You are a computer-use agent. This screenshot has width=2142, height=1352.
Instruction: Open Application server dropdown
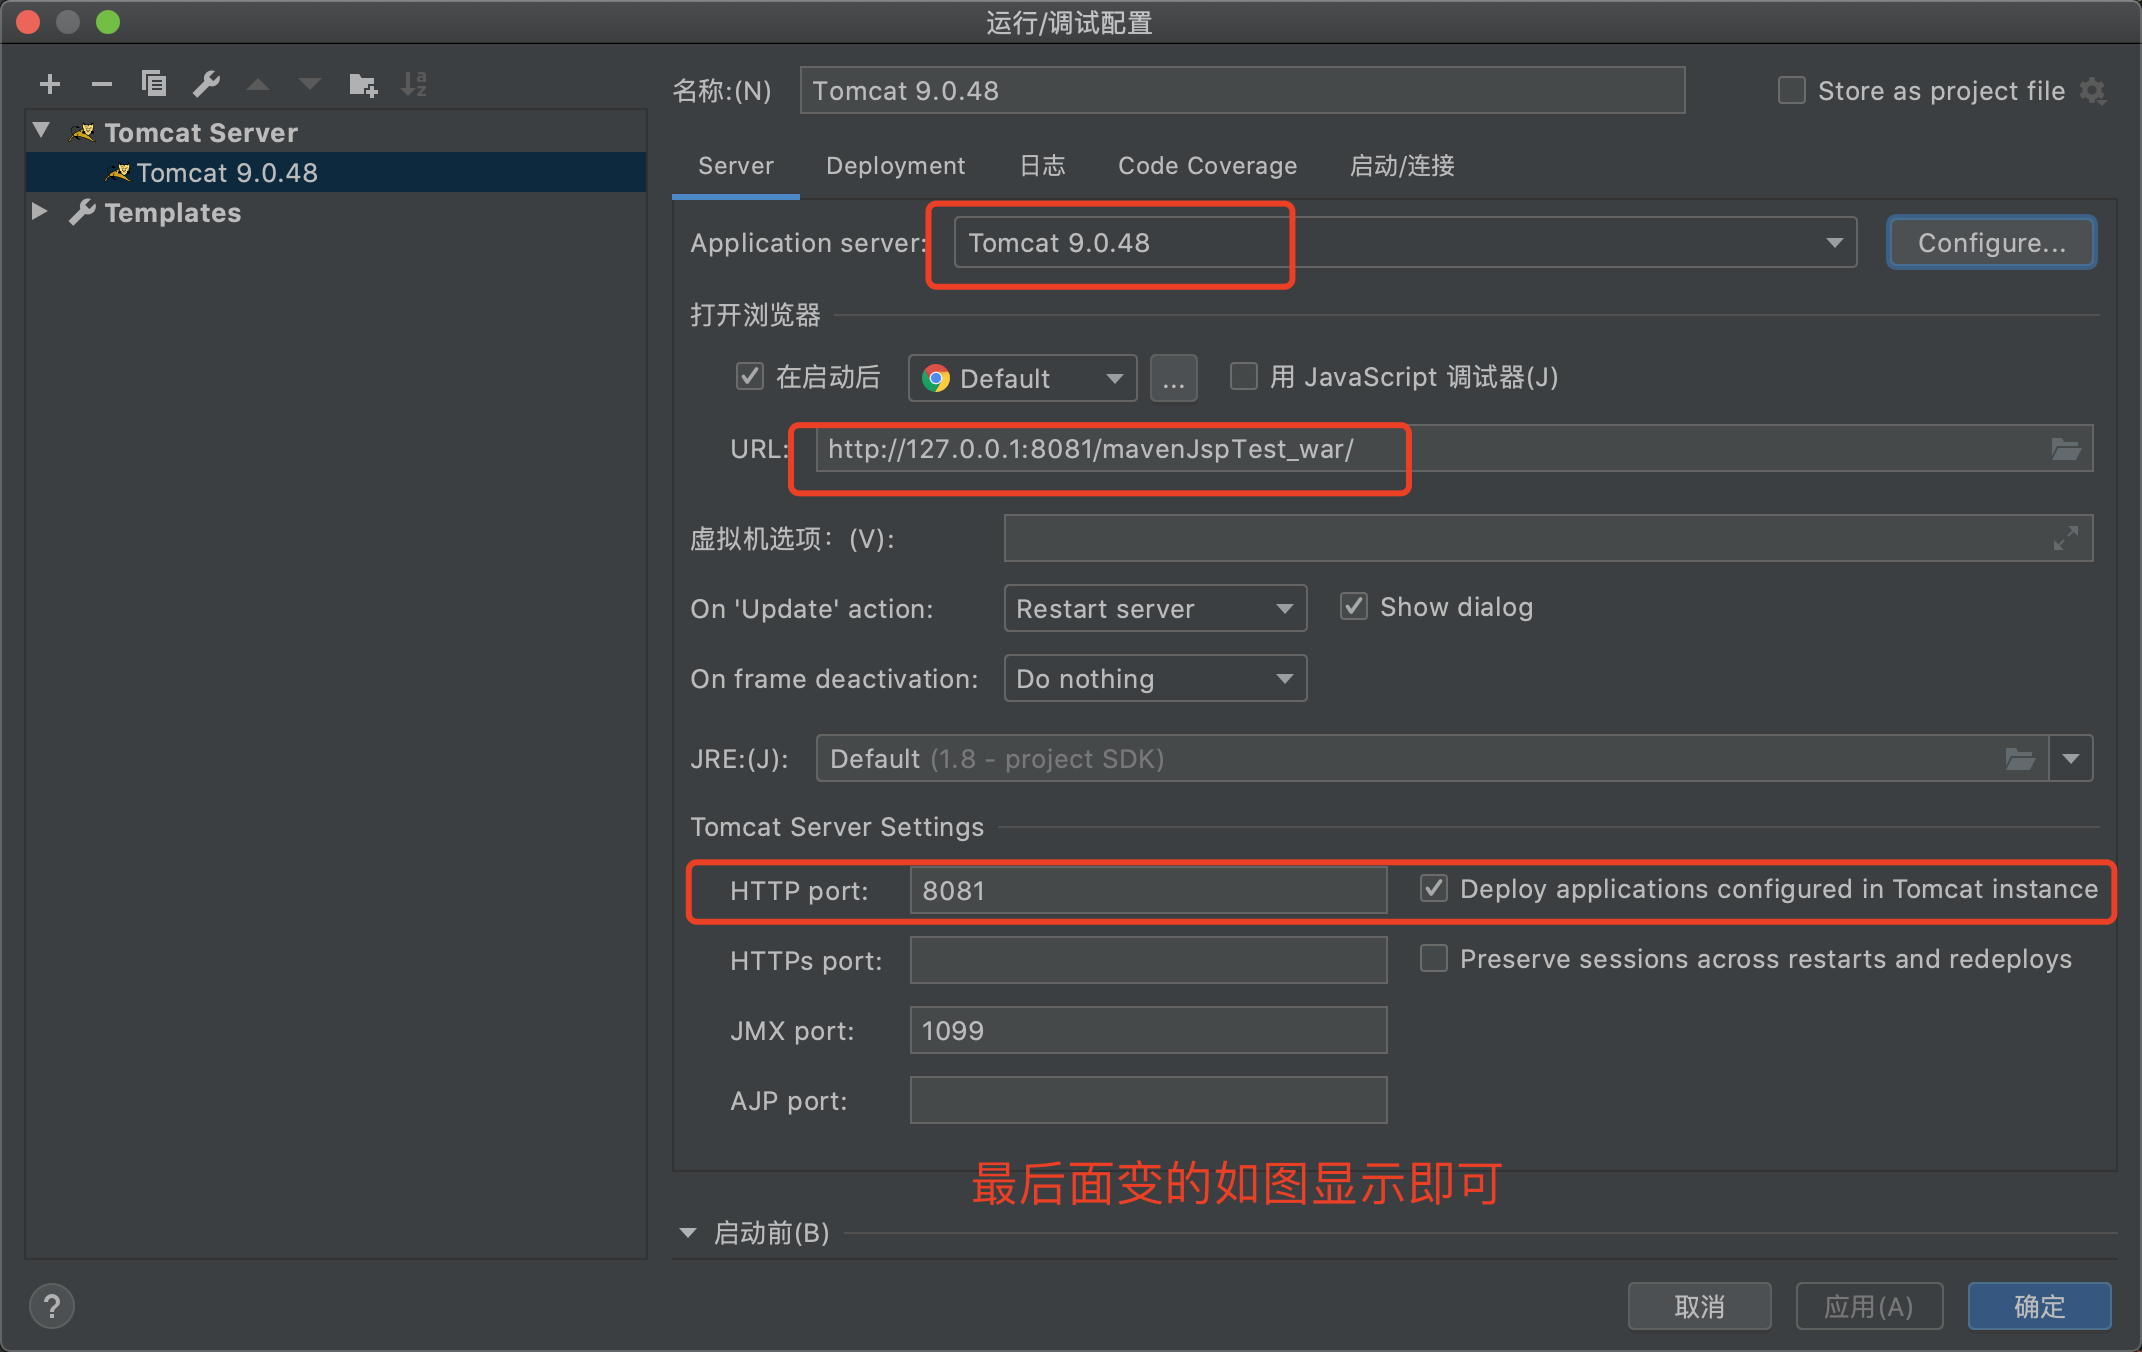point(1406,243)
